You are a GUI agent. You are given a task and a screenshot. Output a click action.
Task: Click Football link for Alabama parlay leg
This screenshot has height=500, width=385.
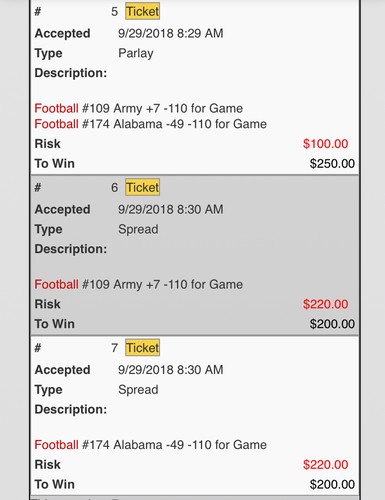point(56,124)
